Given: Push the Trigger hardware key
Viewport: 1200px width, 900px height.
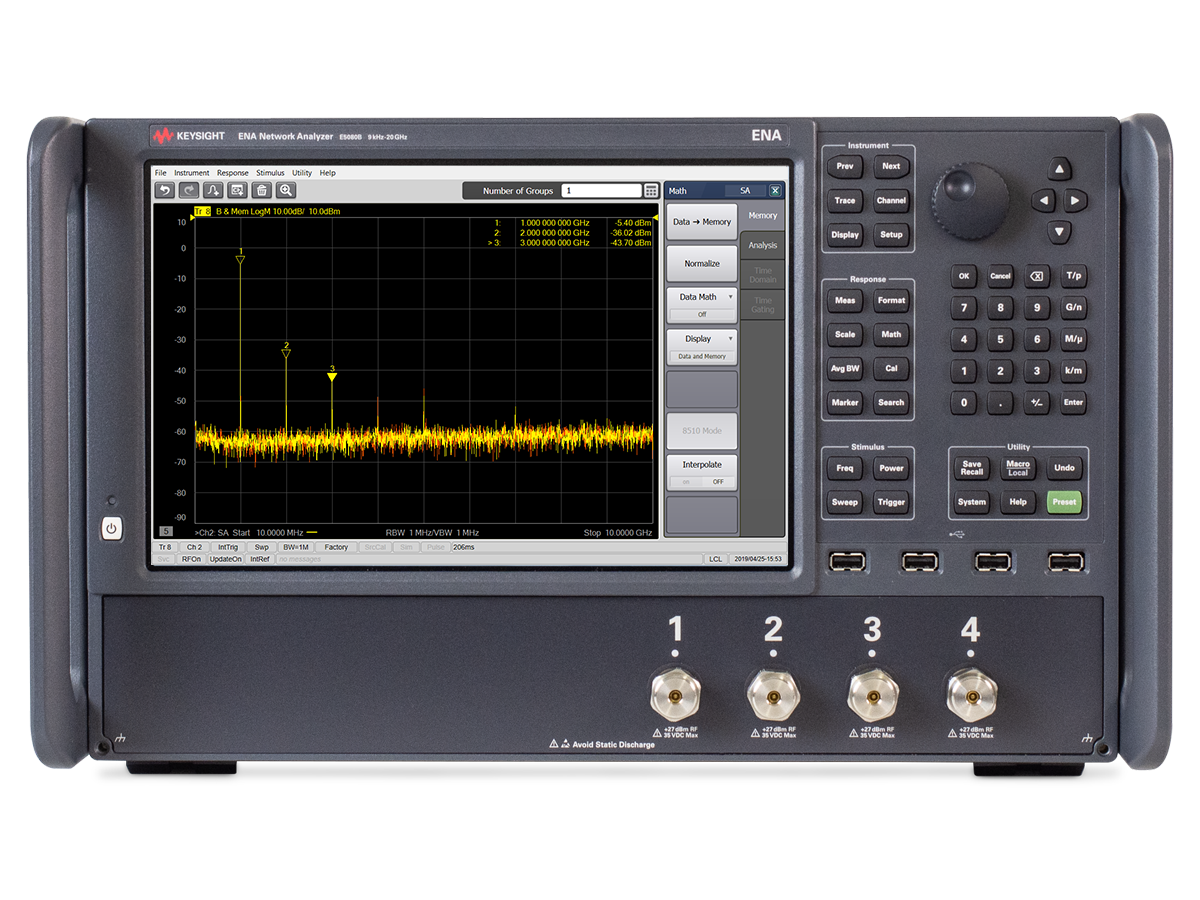Looking at the screenshot, I should [891, 502].
